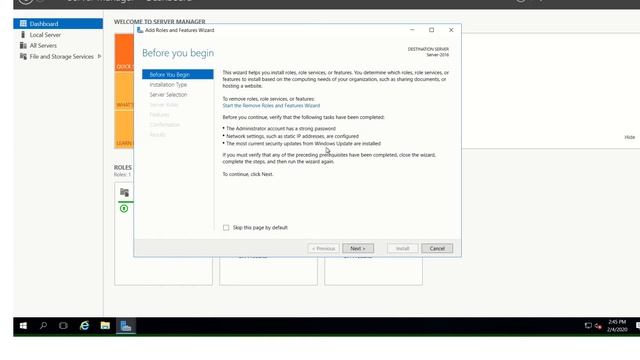Click the Server Roles wizard step
This screenshot has width=640, height=360.
point(164,104)
